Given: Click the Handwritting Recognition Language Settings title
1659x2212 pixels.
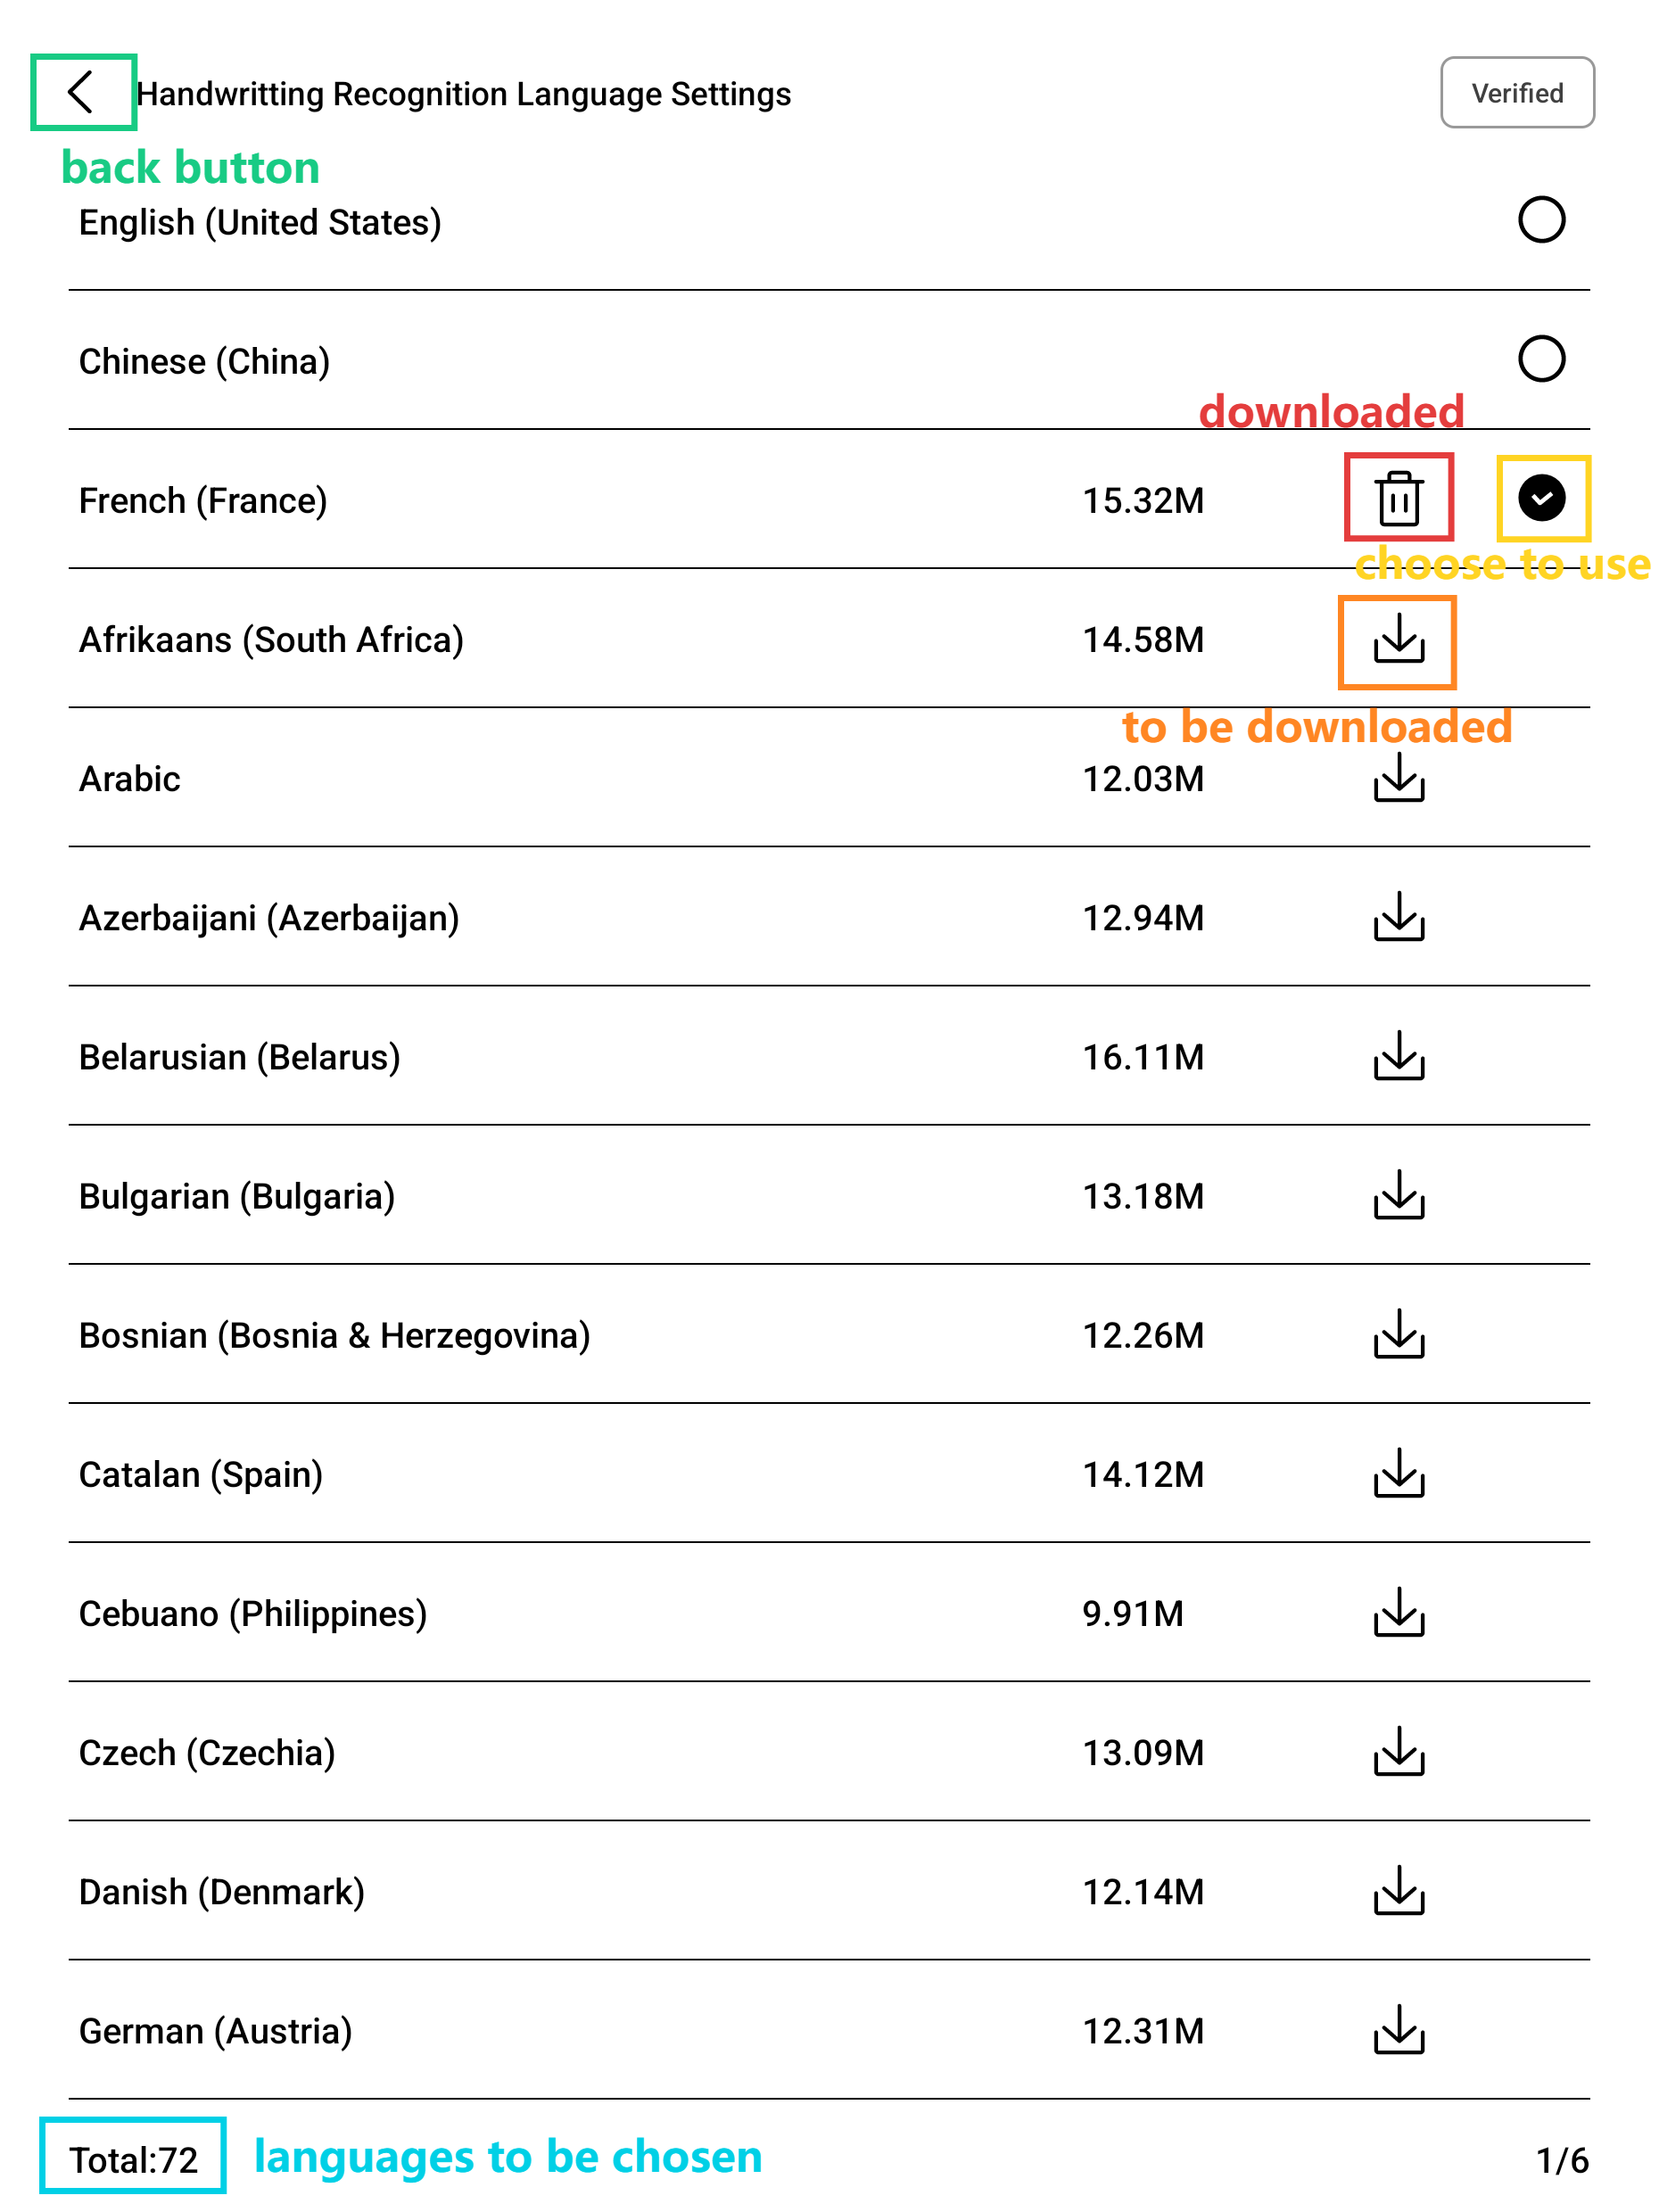Looking at the screenshot, I should (463, 94).
